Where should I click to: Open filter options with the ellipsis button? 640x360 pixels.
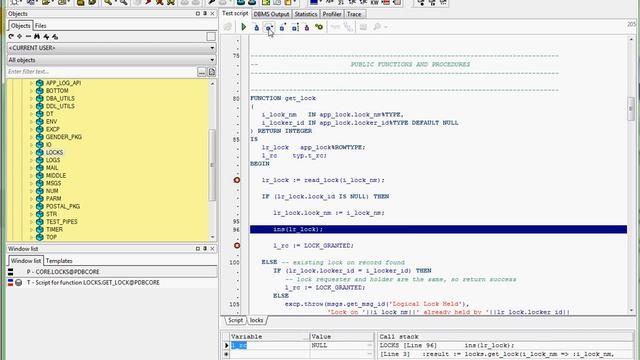point(202,72)
